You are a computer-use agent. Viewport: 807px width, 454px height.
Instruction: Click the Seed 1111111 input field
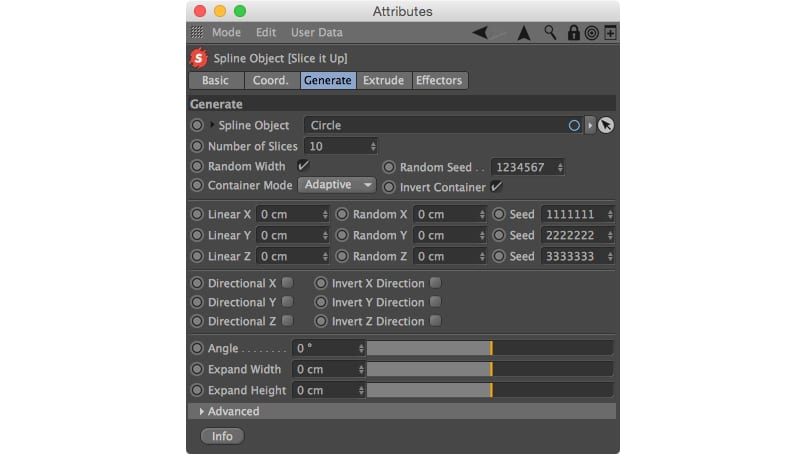tap(577, 214)
